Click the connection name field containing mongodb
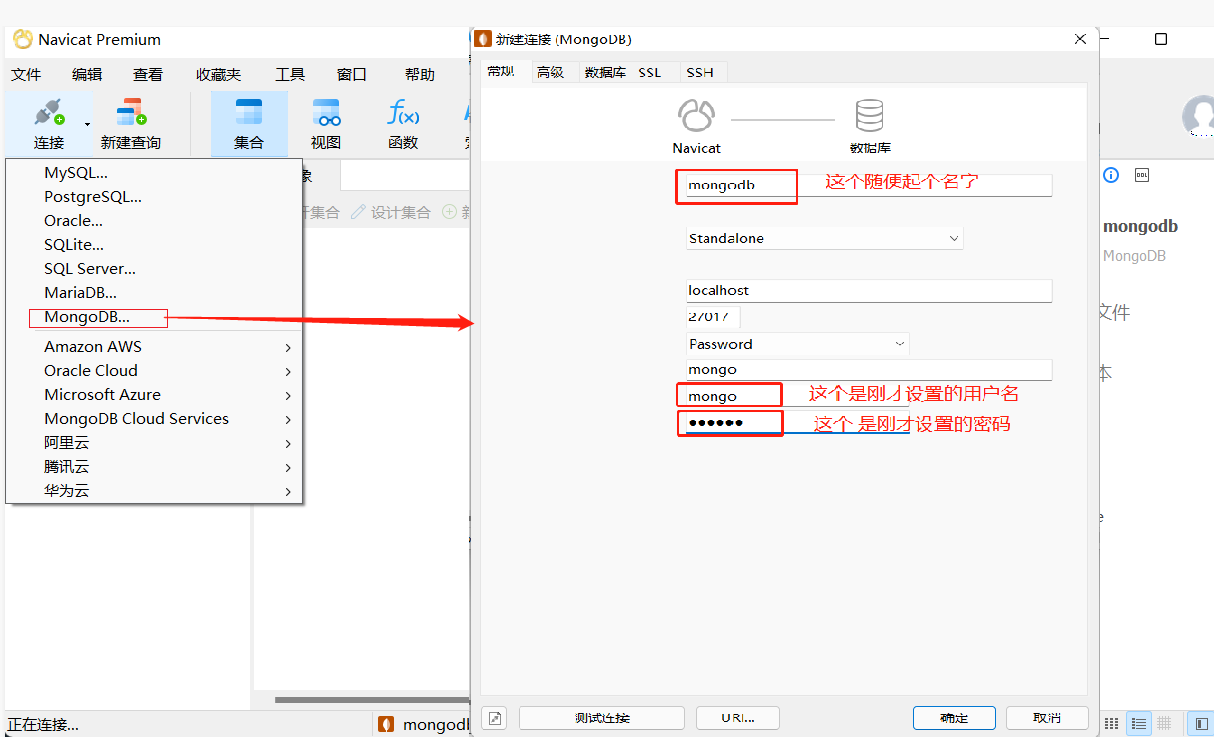The width and height of the screenshot is (1214, 737). tap(736, 186)
